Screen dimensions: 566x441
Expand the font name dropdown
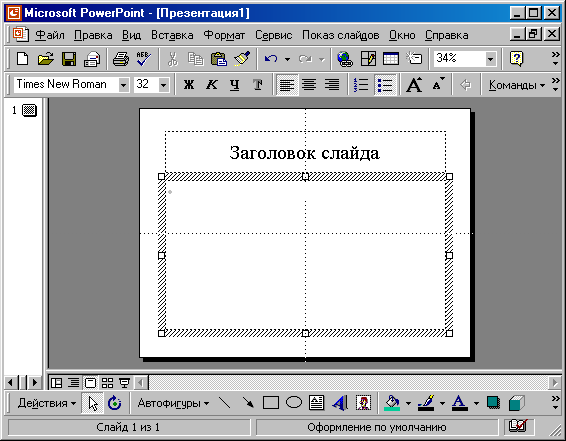pyautogui.click(x=123, y=85)
